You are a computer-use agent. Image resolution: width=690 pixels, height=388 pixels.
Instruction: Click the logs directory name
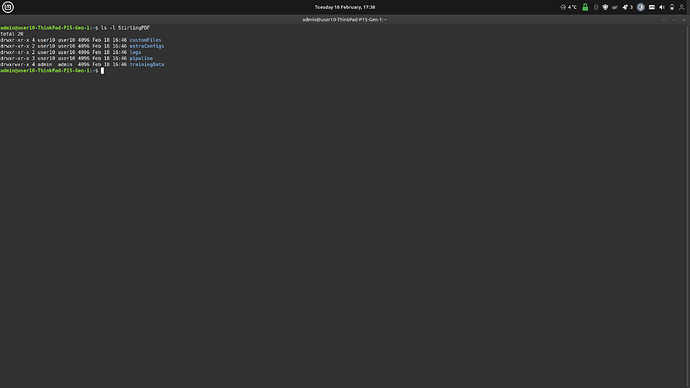click(x=135, y=52)
